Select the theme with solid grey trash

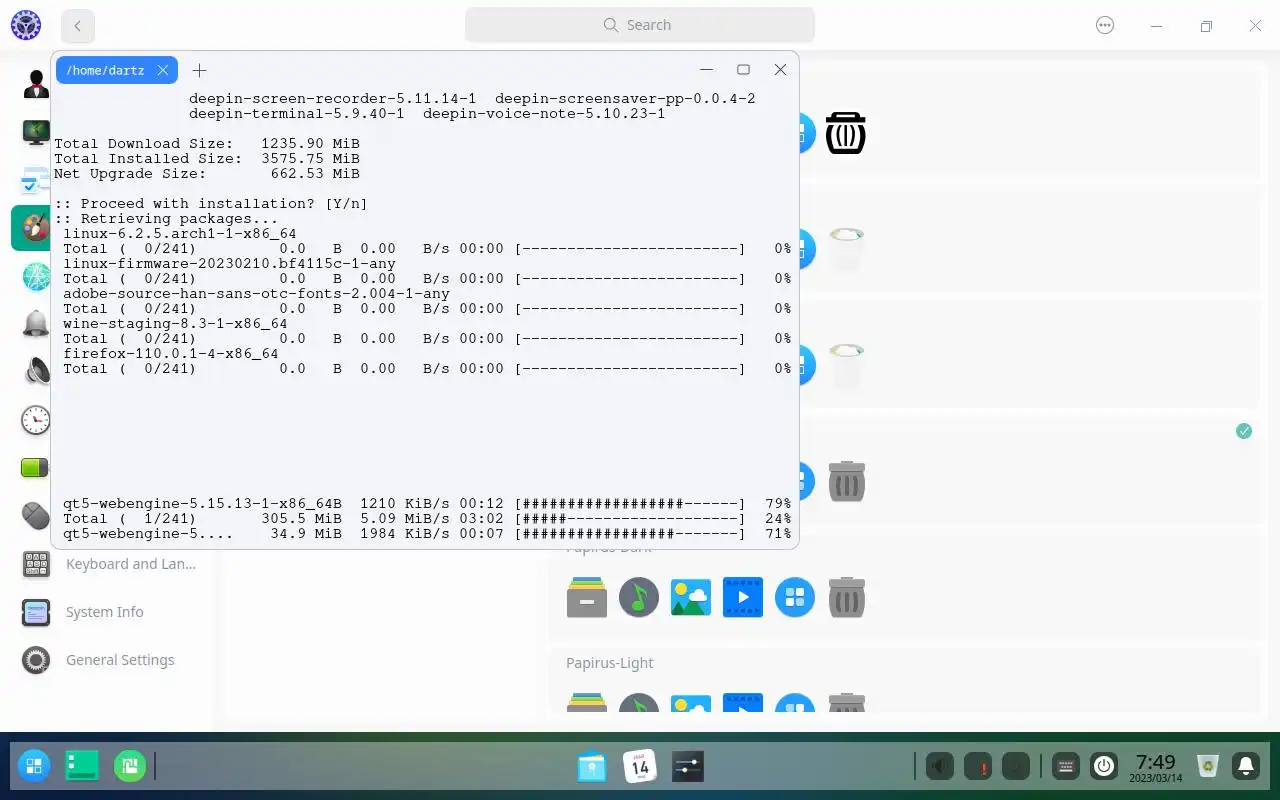coord(846,481)
